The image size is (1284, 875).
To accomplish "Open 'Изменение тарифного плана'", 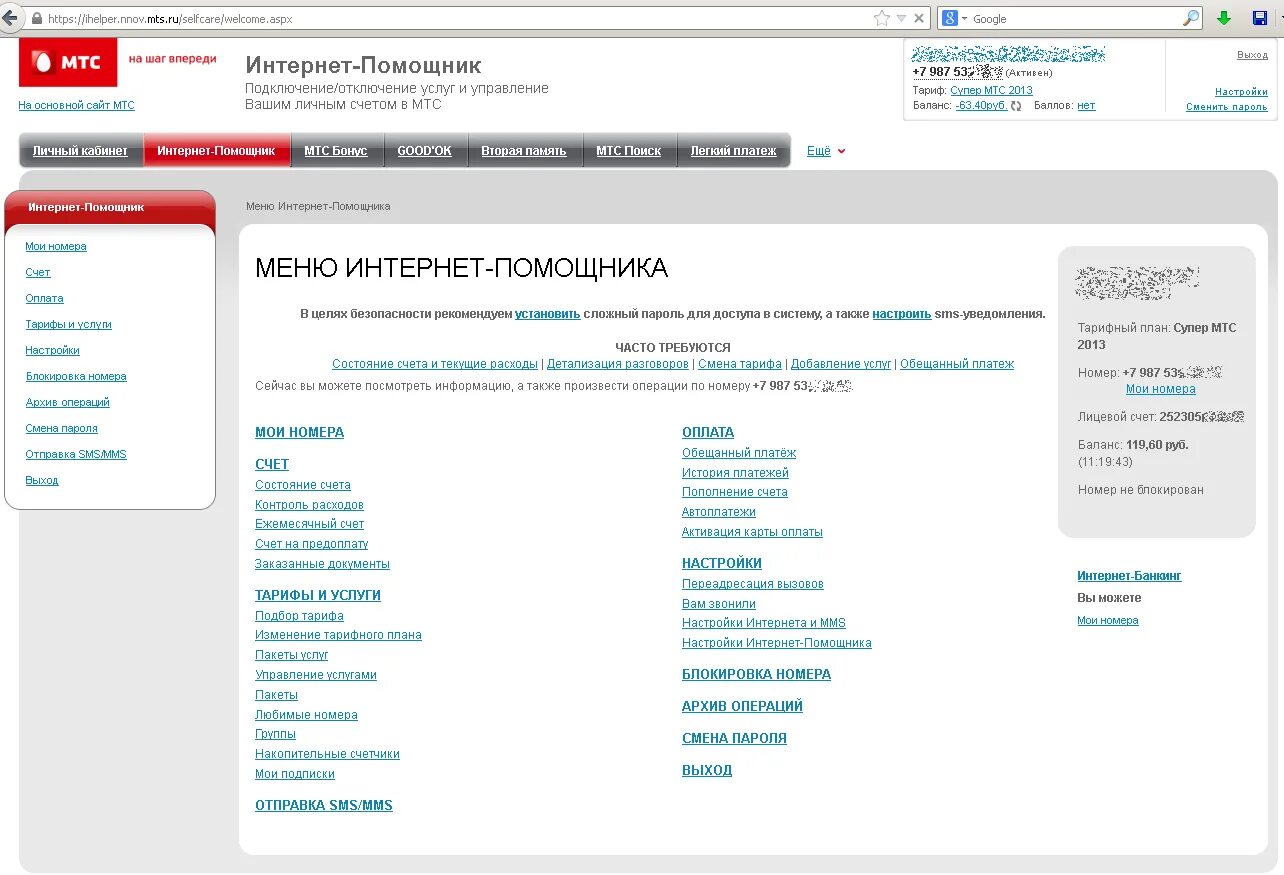I will [x=338, y=635].
